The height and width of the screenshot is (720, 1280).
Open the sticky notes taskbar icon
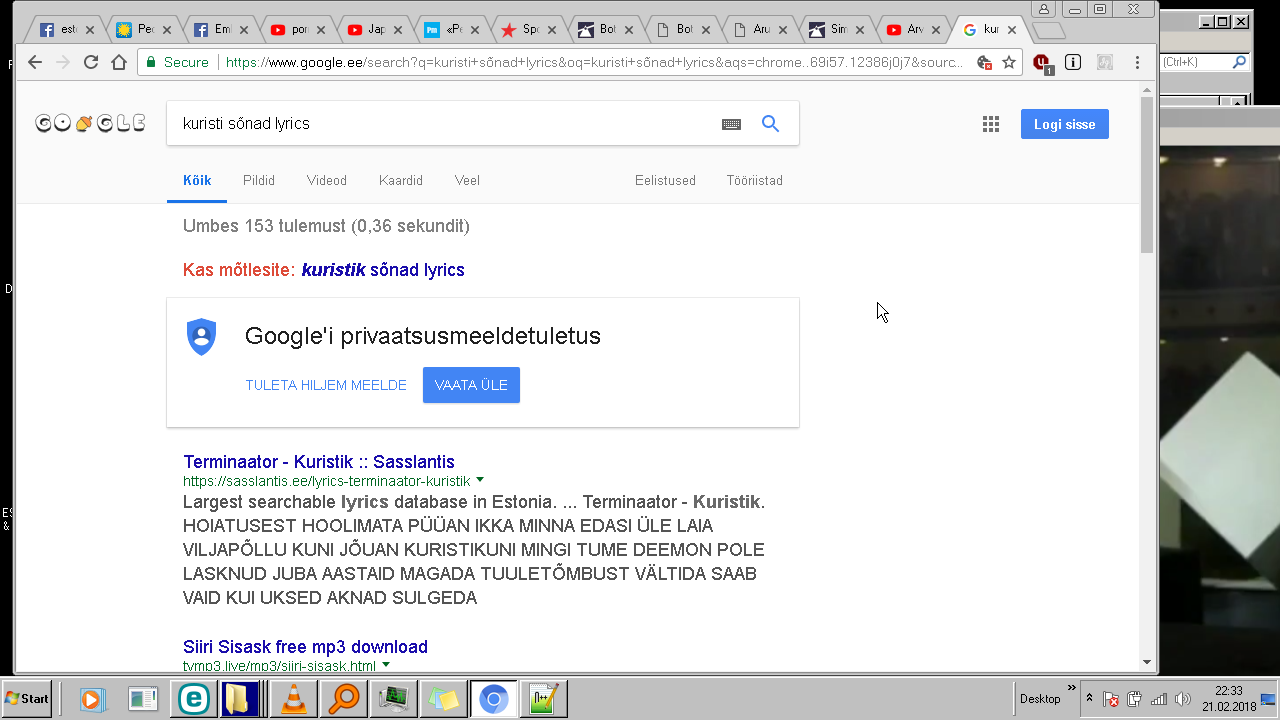442,699
